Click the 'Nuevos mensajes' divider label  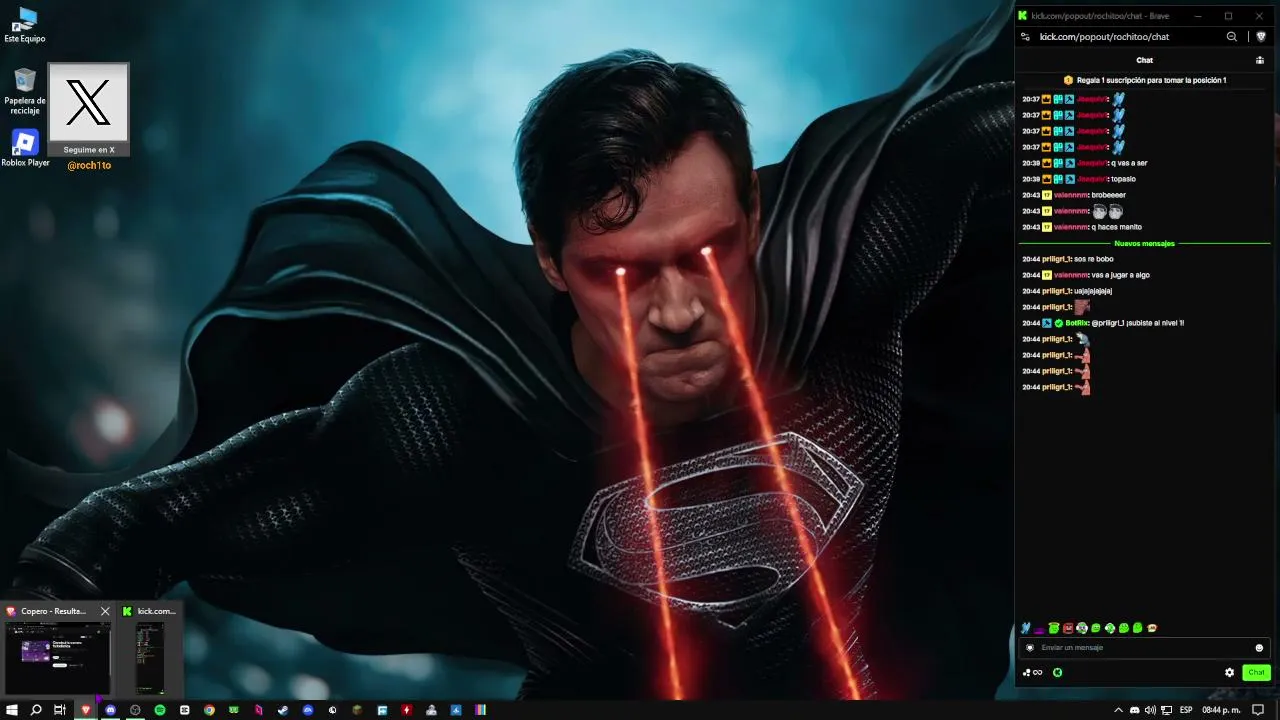pos(1144,243)
